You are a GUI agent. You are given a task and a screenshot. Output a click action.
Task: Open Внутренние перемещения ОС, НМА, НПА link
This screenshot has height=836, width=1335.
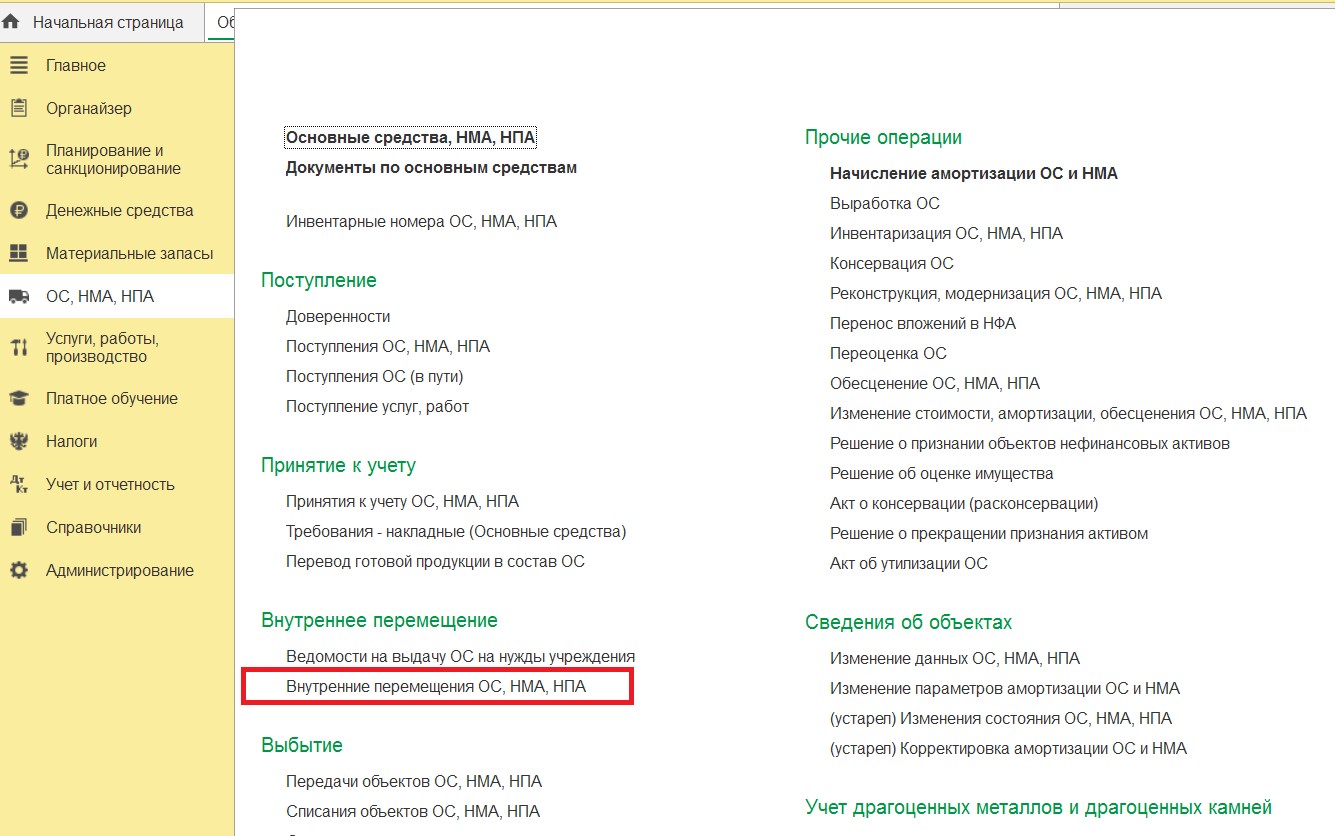[x=436, y=687]
